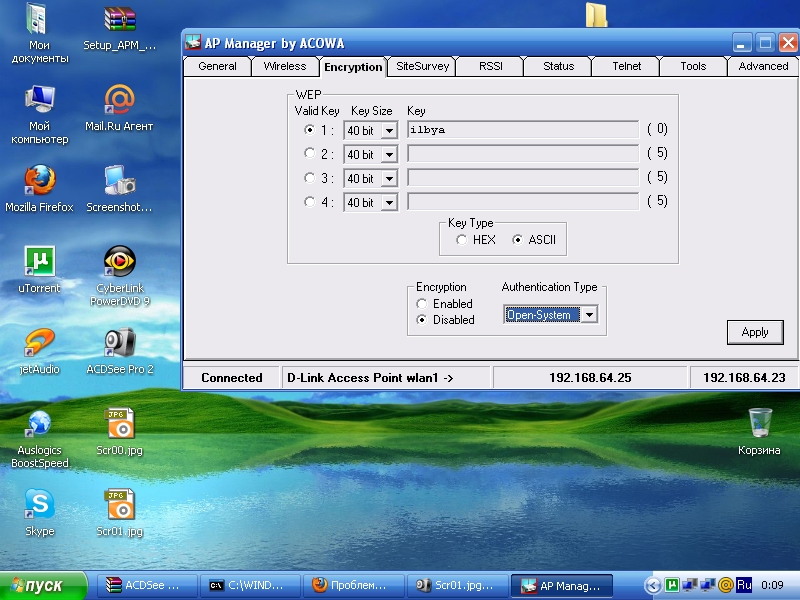Launch Auslogics BoostSpeed desktop icon
Screen dimensions: 800x600
click(40, 425)
